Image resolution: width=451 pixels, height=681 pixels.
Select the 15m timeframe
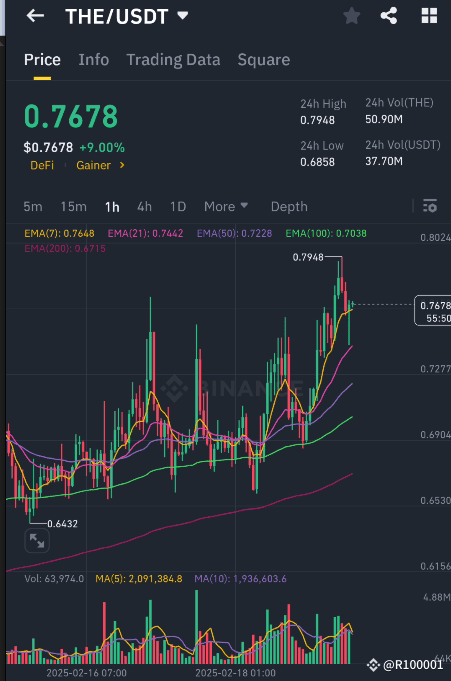(73, 206)
